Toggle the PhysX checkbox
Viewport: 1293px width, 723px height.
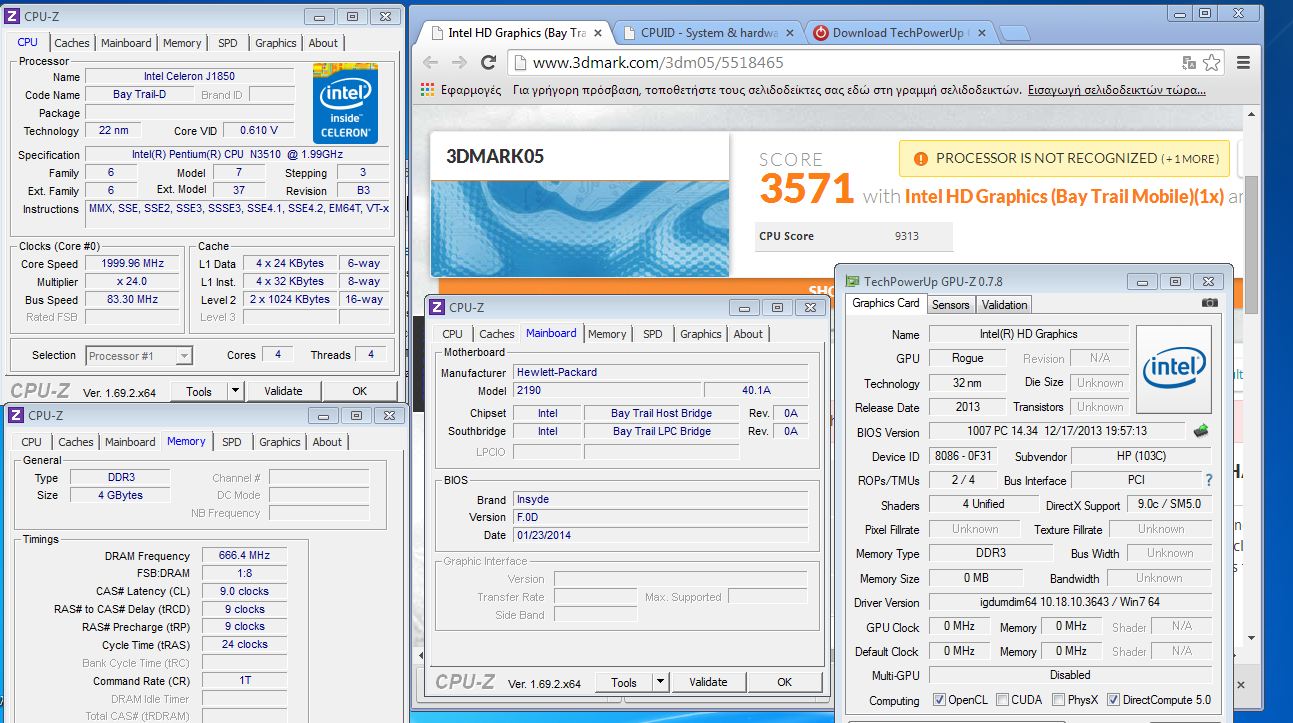1061,700
